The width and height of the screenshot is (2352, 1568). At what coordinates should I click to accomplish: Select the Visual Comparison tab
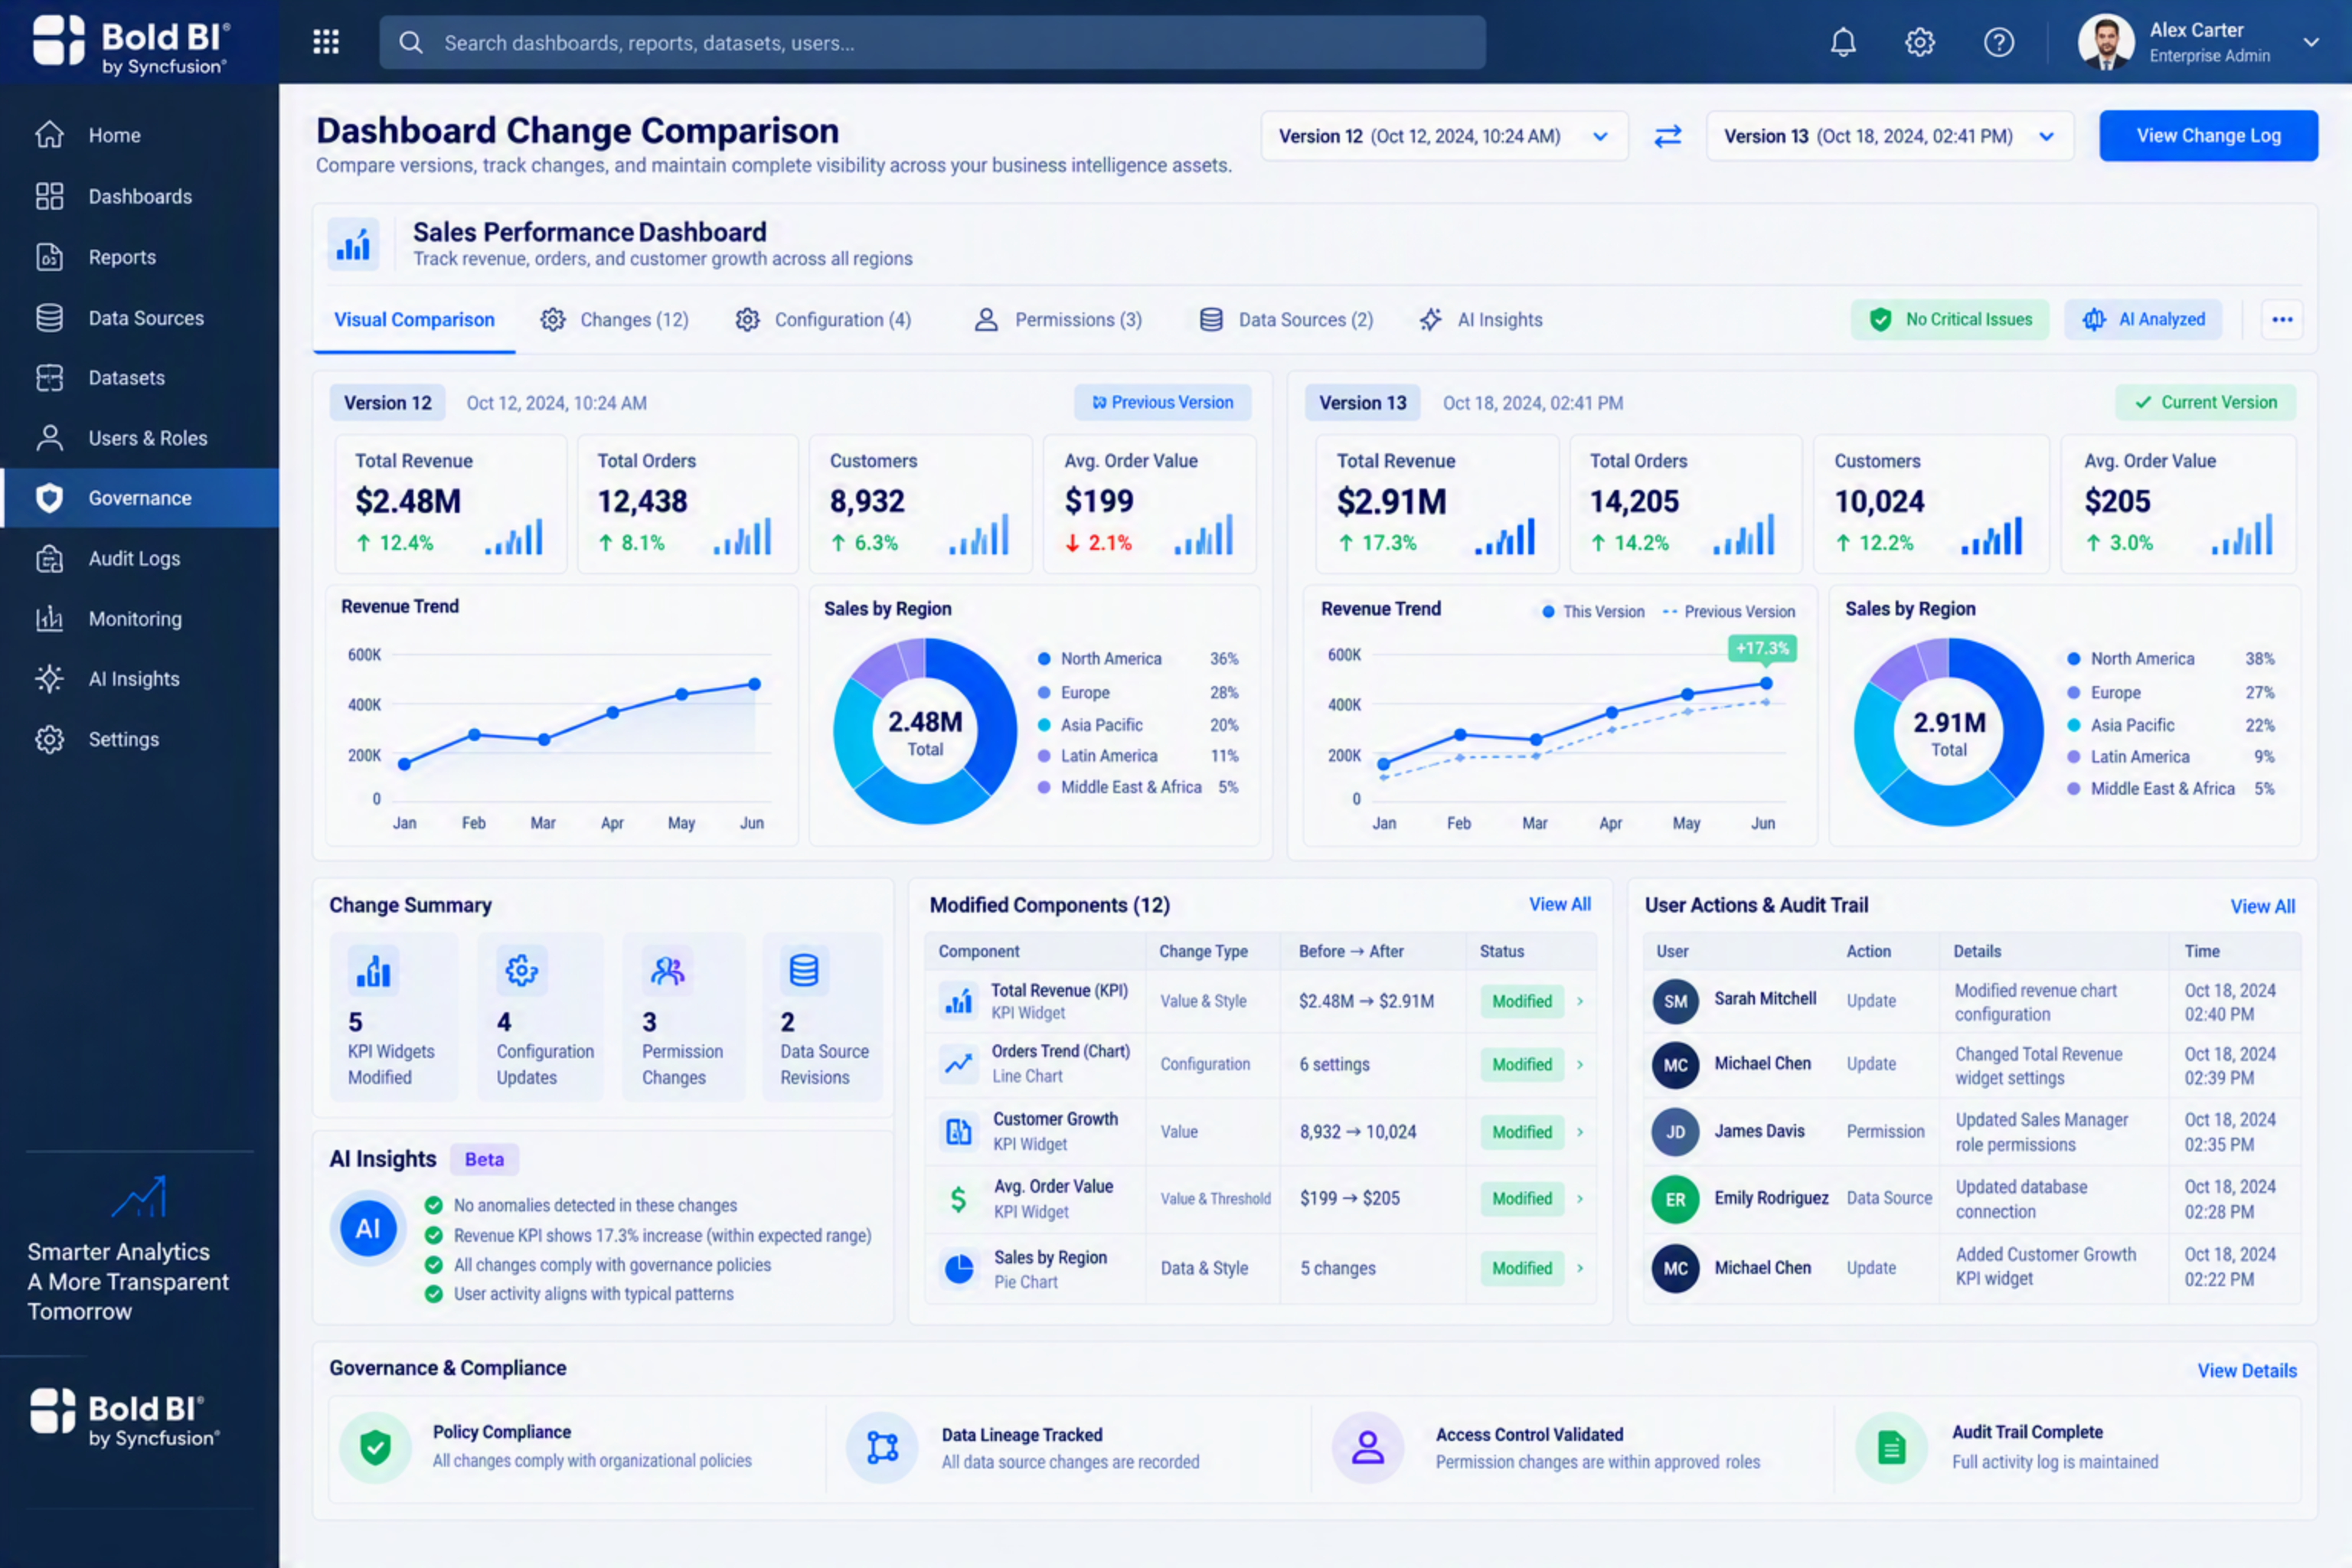[x=414, y=320]
